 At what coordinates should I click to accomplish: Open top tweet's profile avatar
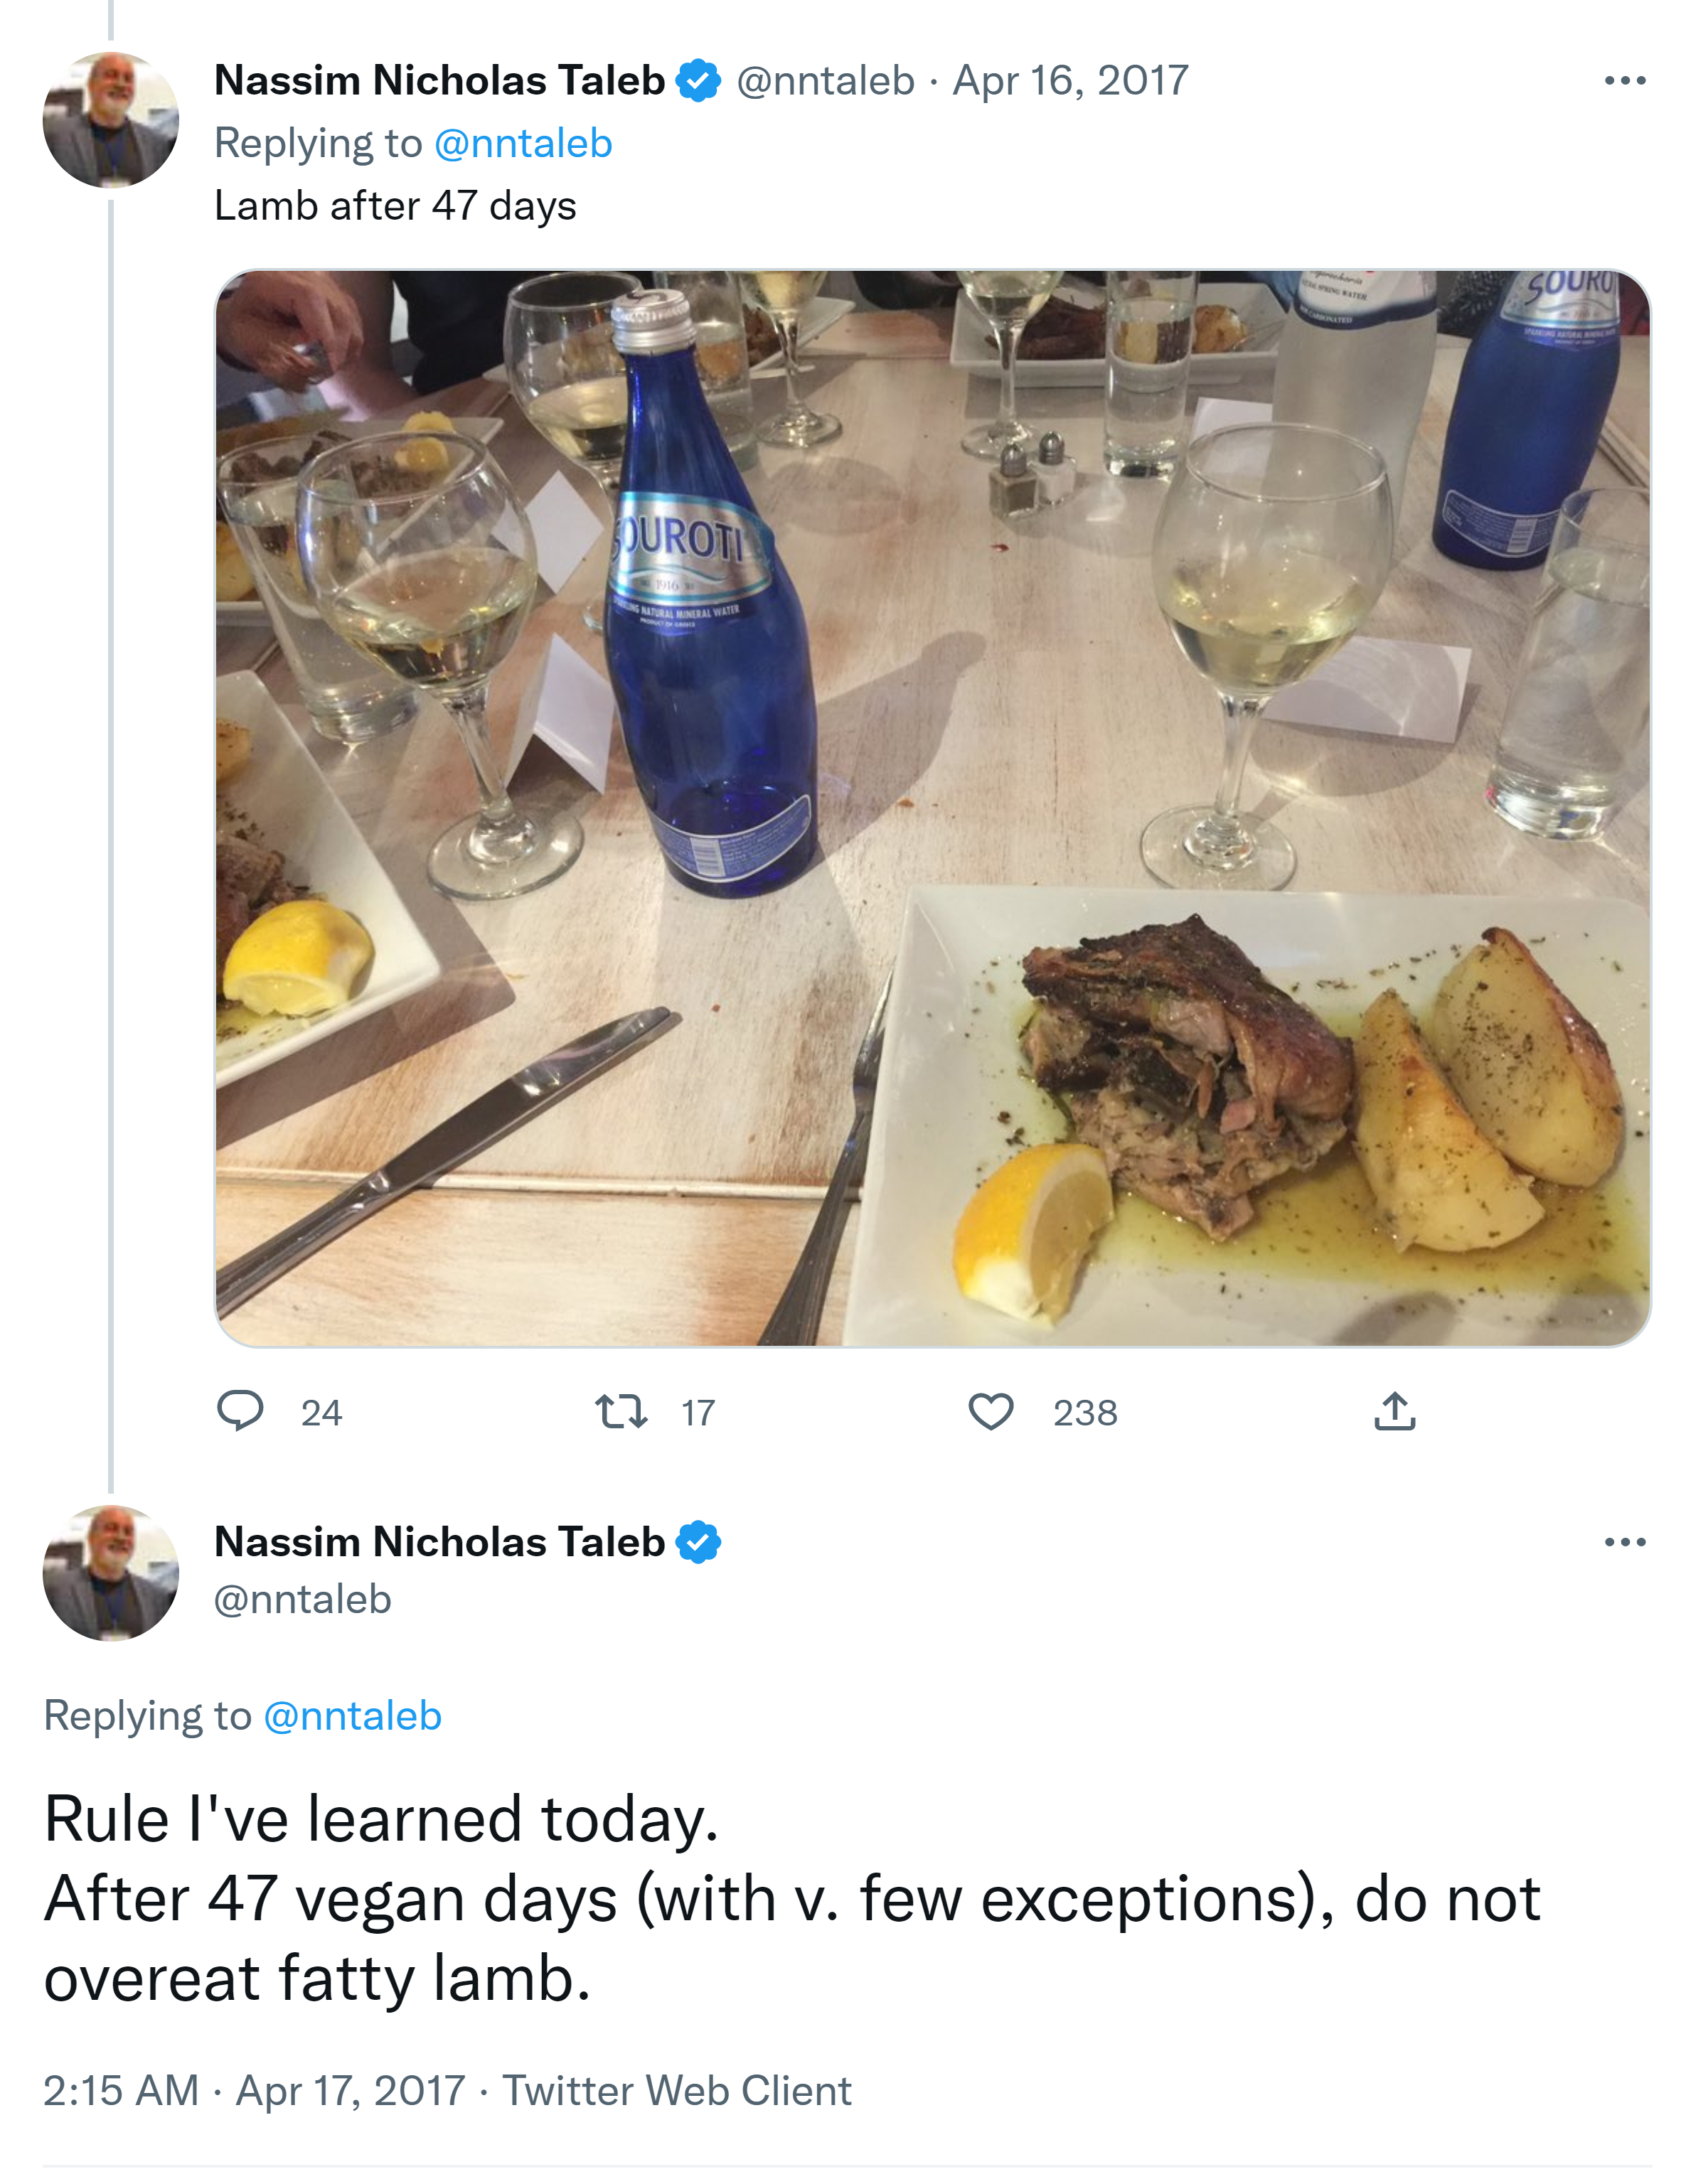(x=111, y=120)
